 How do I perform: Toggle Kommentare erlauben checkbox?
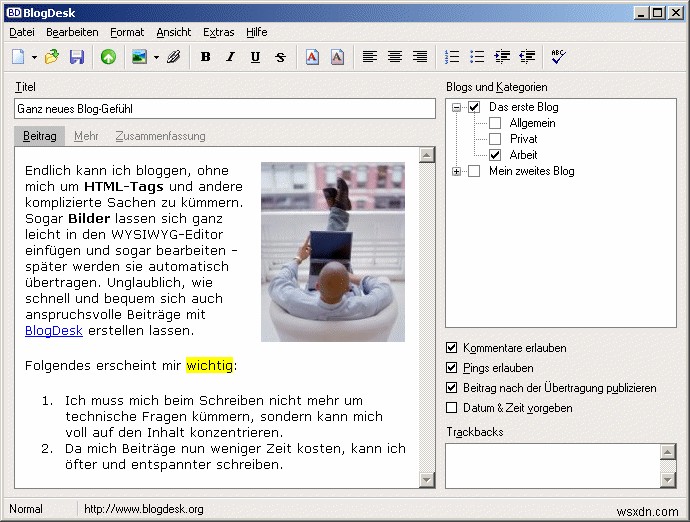(451, 348)
